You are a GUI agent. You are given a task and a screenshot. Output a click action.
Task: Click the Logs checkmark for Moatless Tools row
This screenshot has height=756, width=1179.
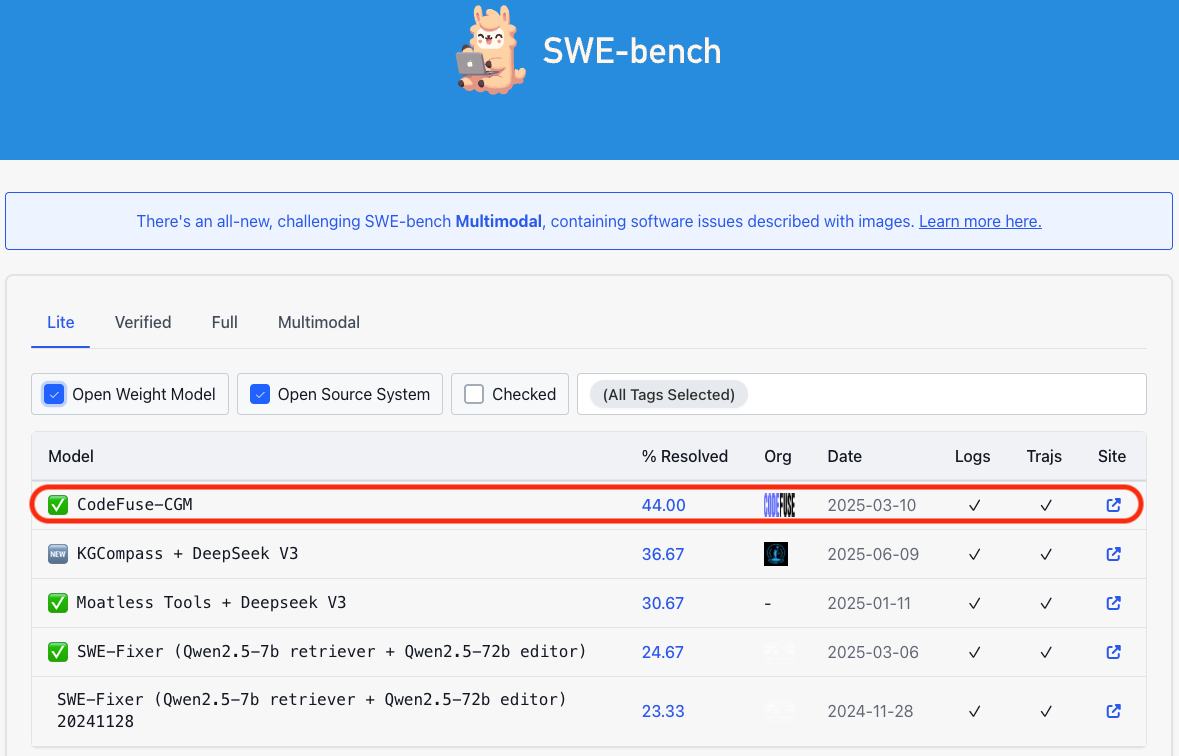(974, 603)
